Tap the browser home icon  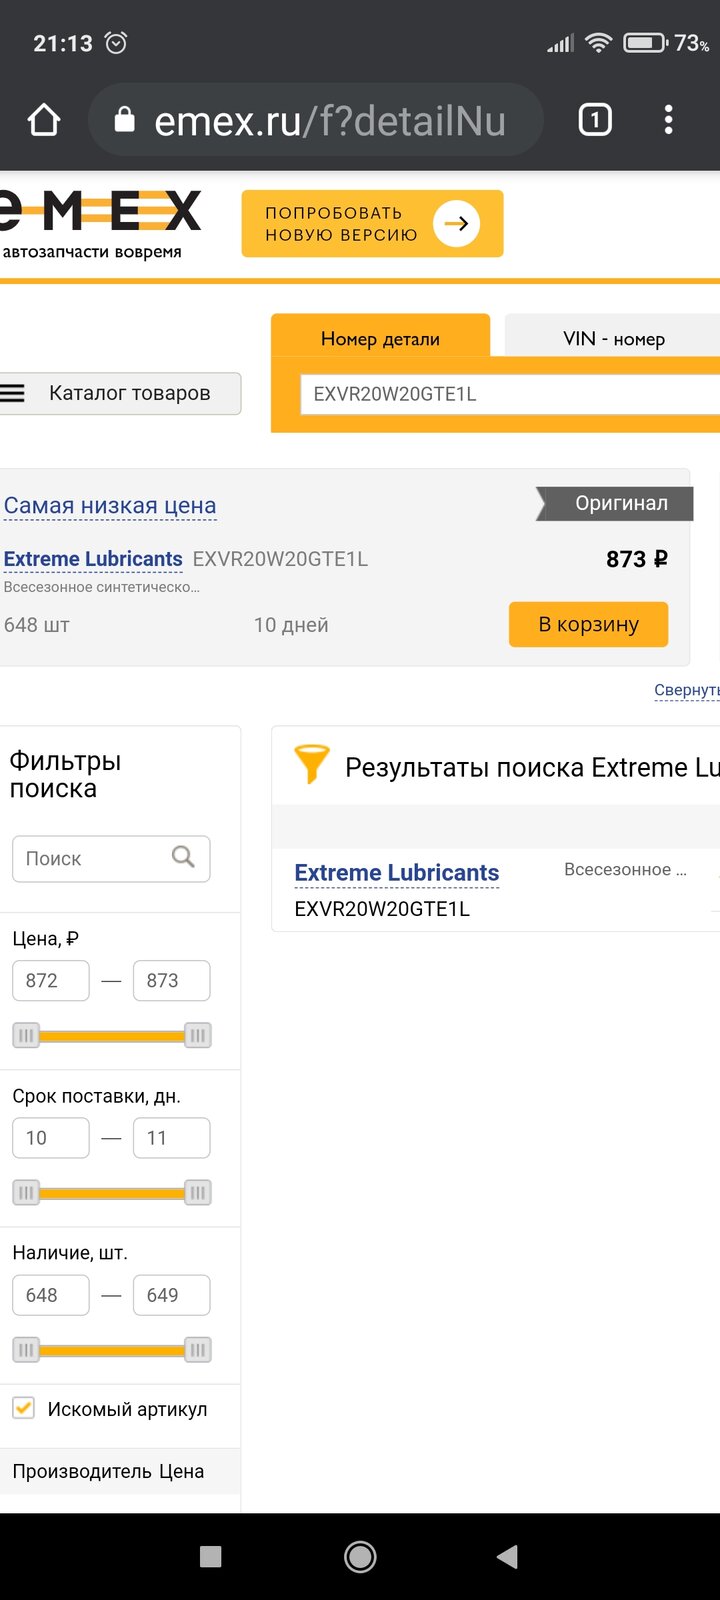click(44, 120)
